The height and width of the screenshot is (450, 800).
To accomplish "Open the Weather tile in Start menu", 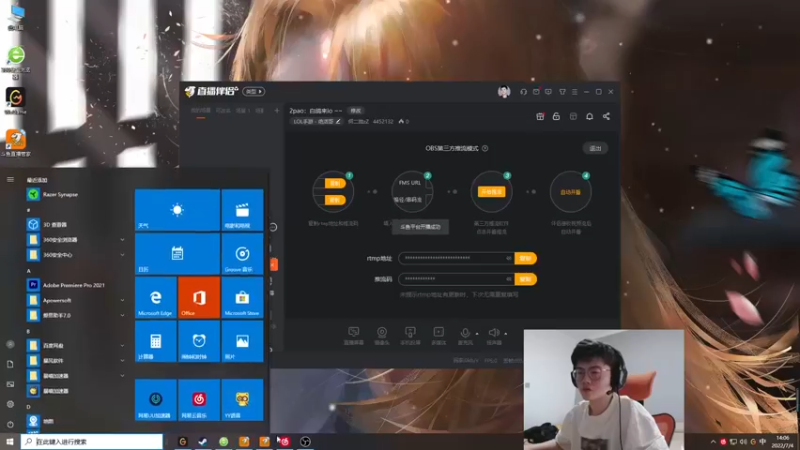I will point(177,210).
